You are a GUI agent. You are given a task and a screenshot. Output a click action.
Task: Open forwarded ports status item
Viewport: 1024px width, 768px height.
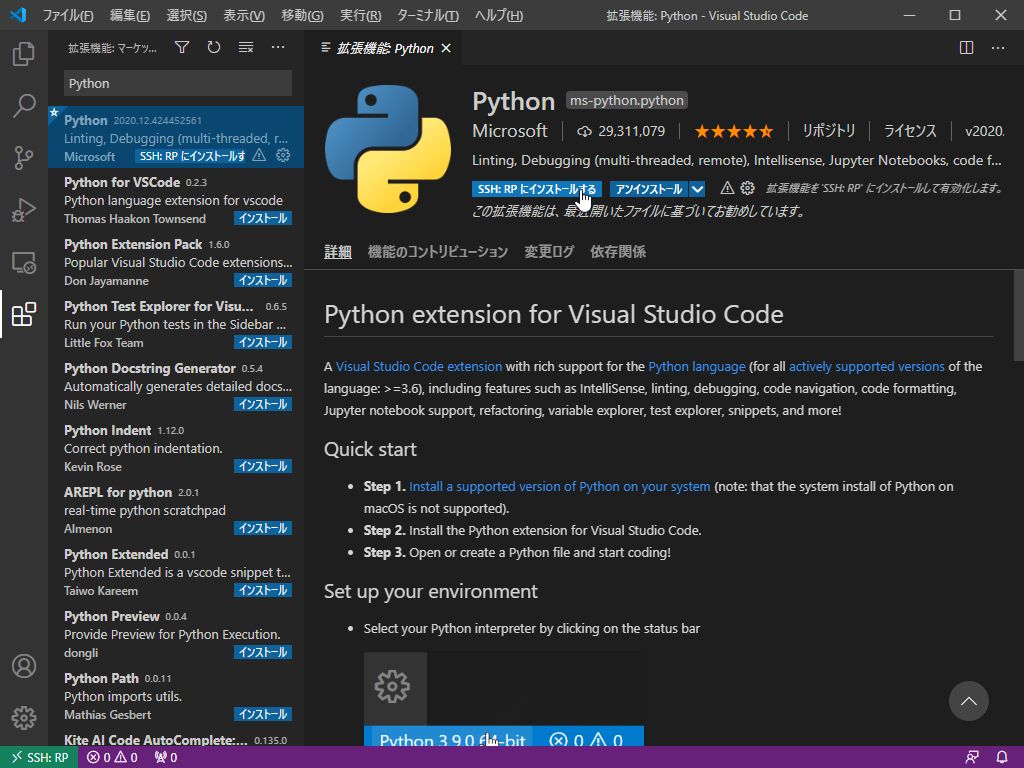point(165,758)
